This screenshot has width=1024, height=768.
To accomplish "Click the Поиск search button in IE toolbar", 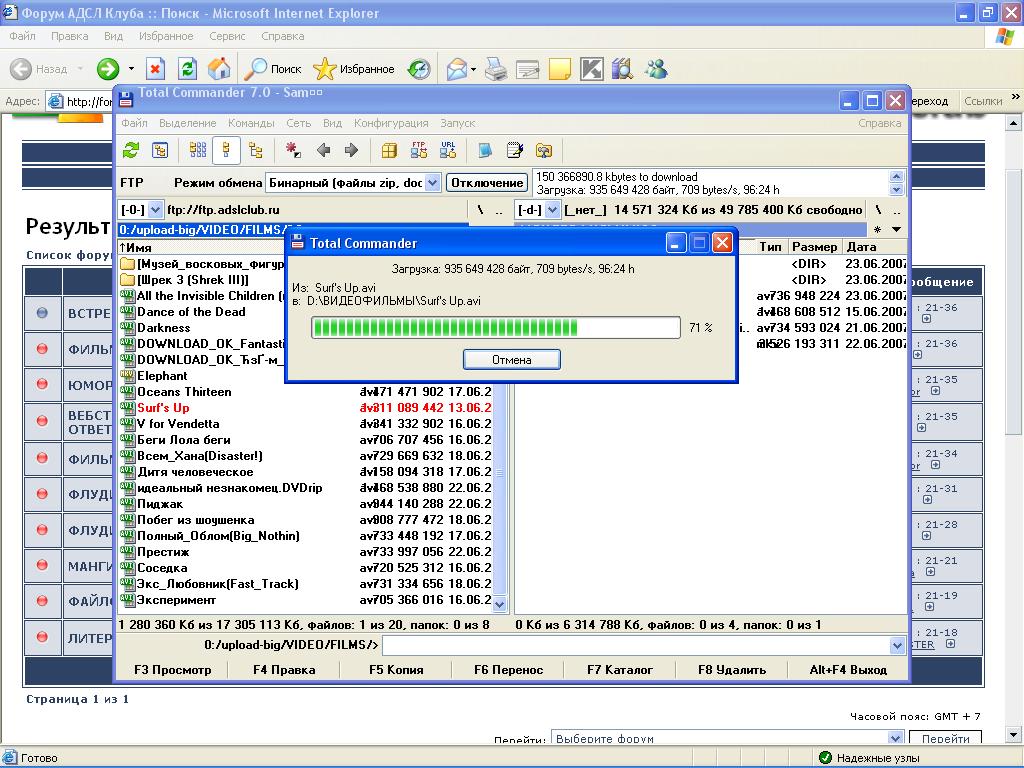I will click(274, 69).
